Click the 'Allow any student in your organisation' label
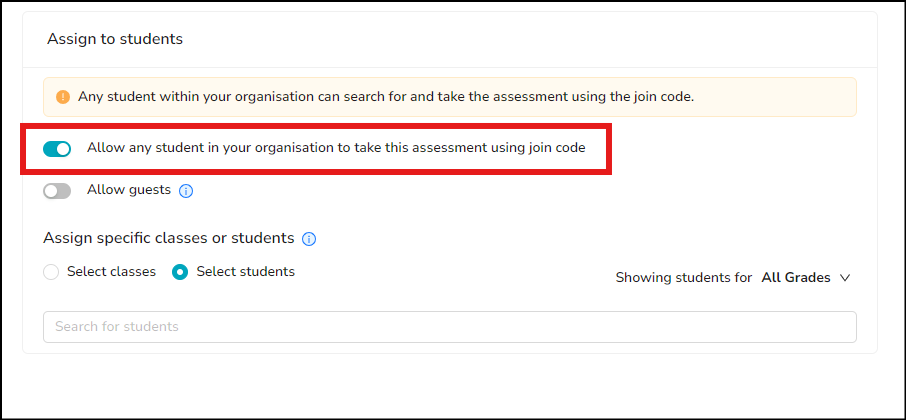This screenshot has height=420, width=906. pos(336,148)
